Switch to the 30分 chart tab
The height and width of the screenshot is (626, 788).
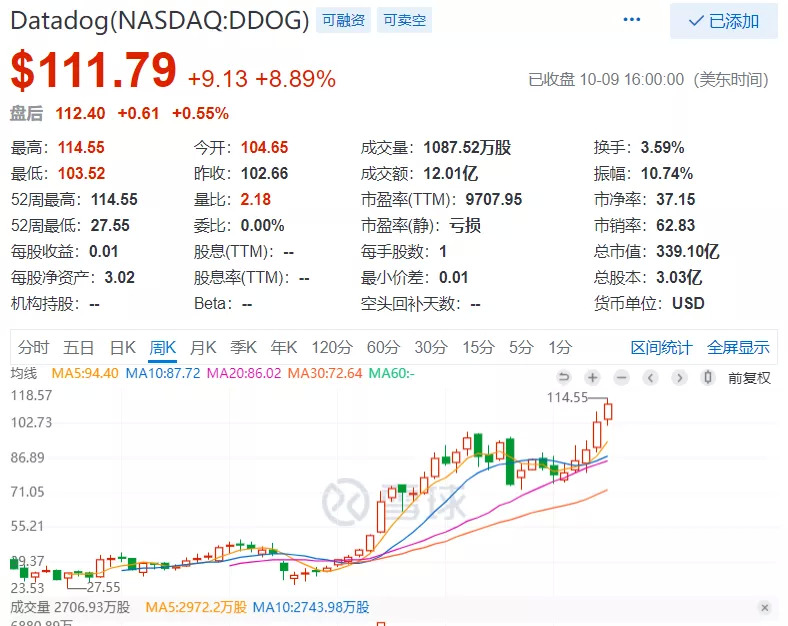click(x=431, y=347)
